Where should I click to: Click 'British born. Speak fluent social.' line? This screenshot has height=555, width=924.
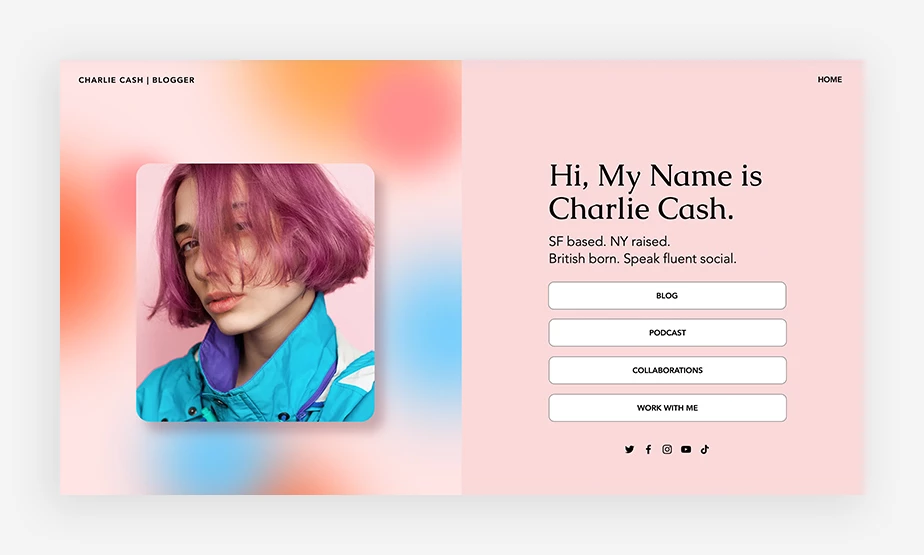[x=642, y=259]
